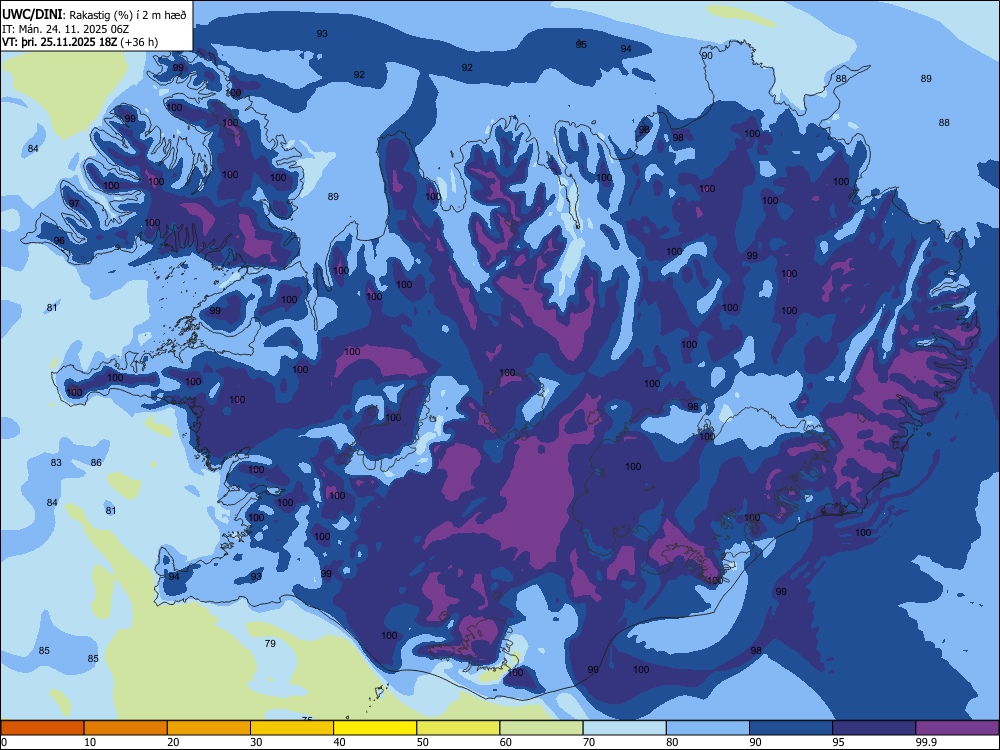
Task: Click the amber 30–40 legend color block
Action: click(x=292, y=728)
